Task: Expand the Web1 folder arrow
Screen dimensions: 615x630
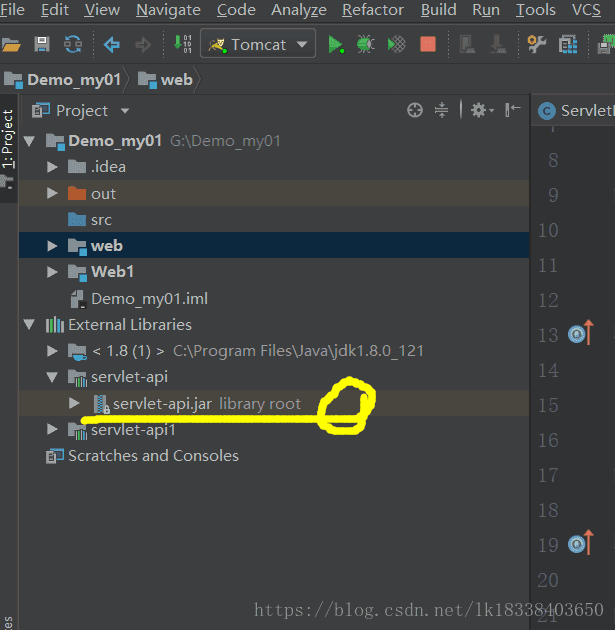Action: [52, 272]
